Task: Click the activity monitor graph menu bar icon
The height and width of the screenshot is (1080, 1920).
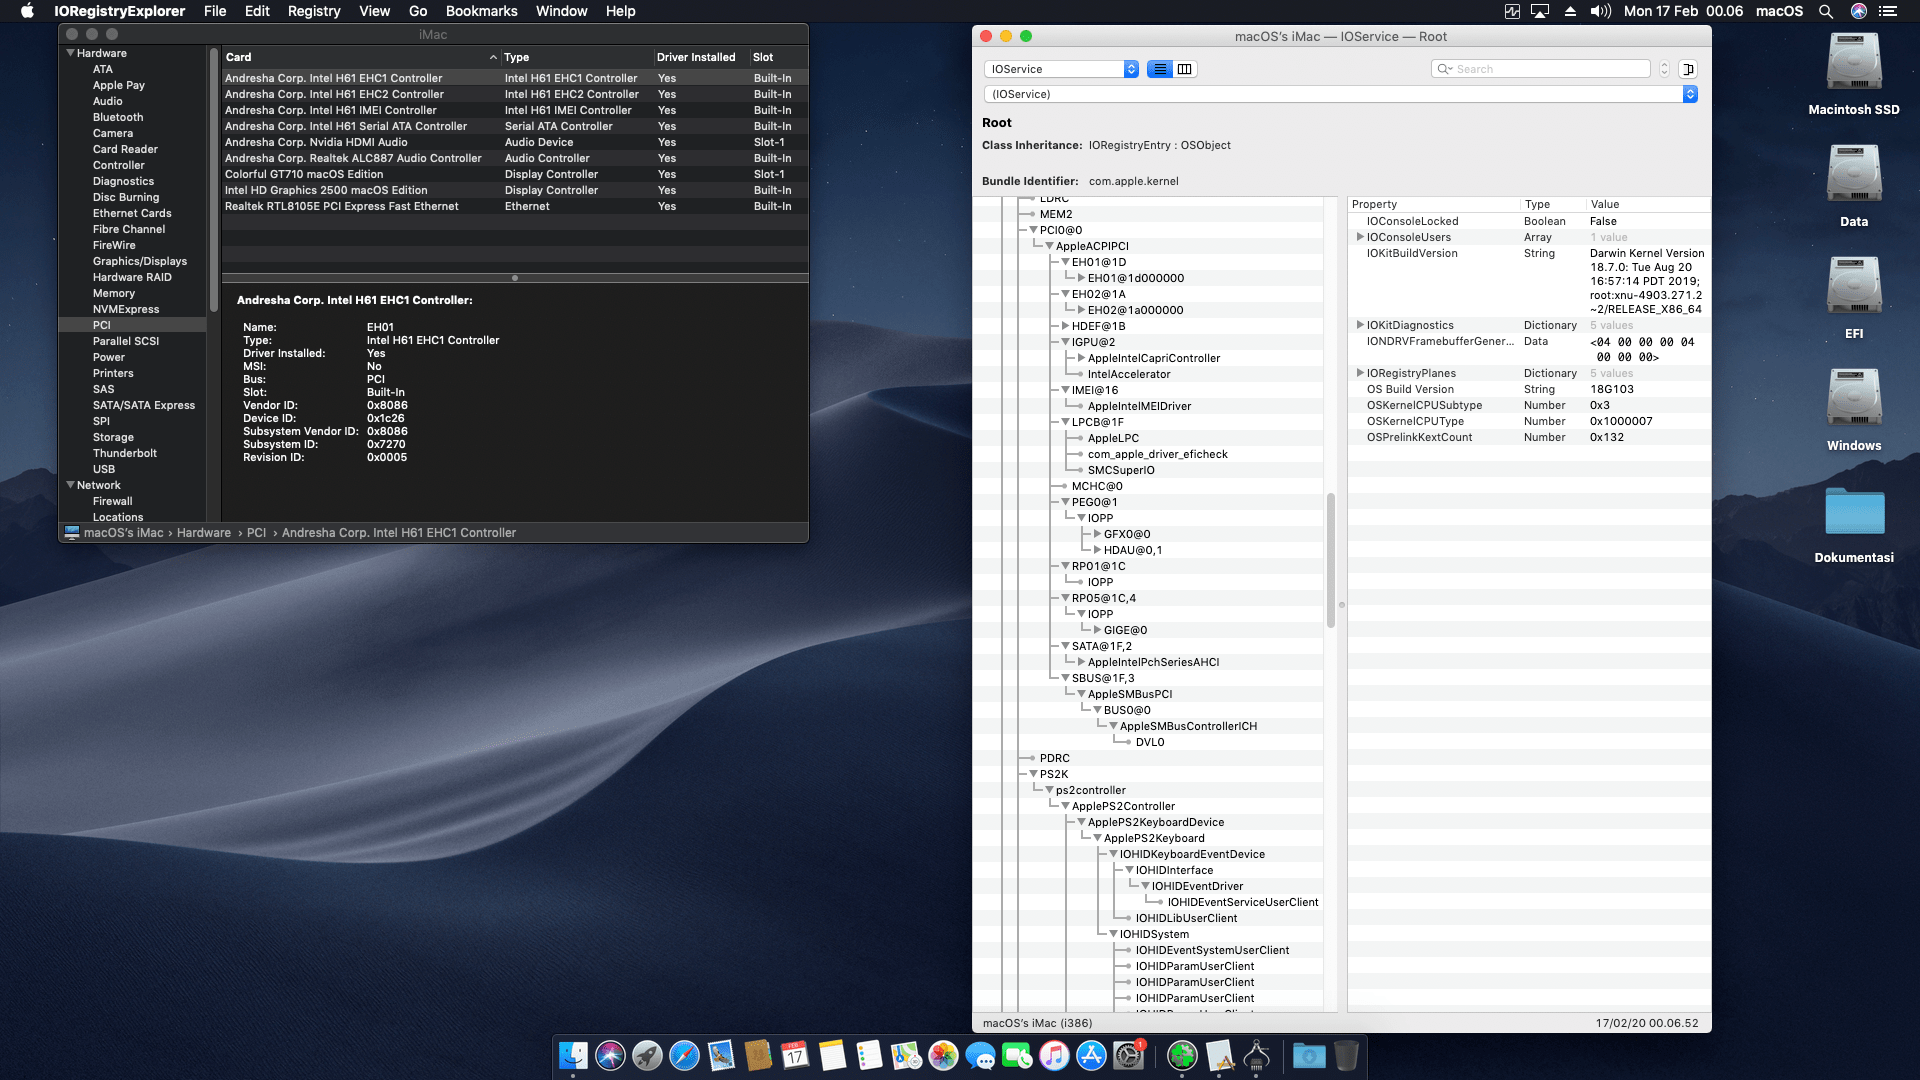Action: tap(1512, 11)
